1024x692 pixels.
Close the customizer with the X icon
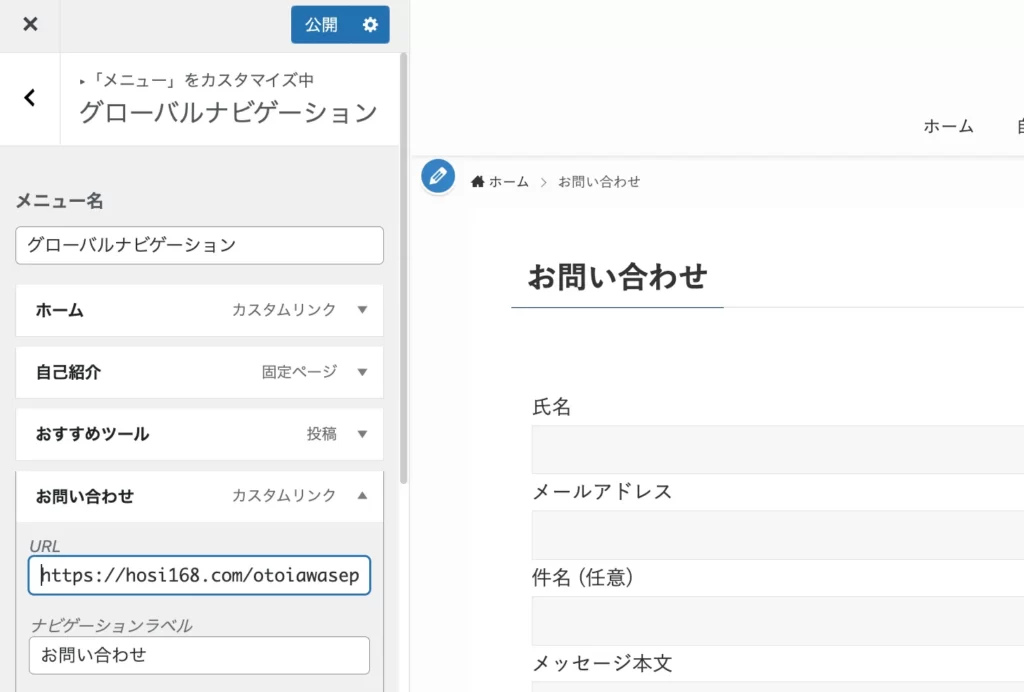pyautogui.click(x=30, y=25)
